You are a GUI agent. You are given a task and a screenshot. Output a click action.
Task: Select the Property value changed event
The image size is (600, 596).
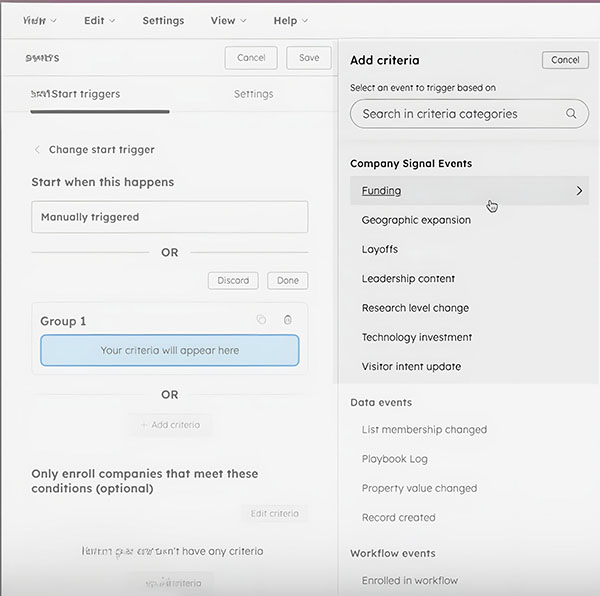point(419,488)
